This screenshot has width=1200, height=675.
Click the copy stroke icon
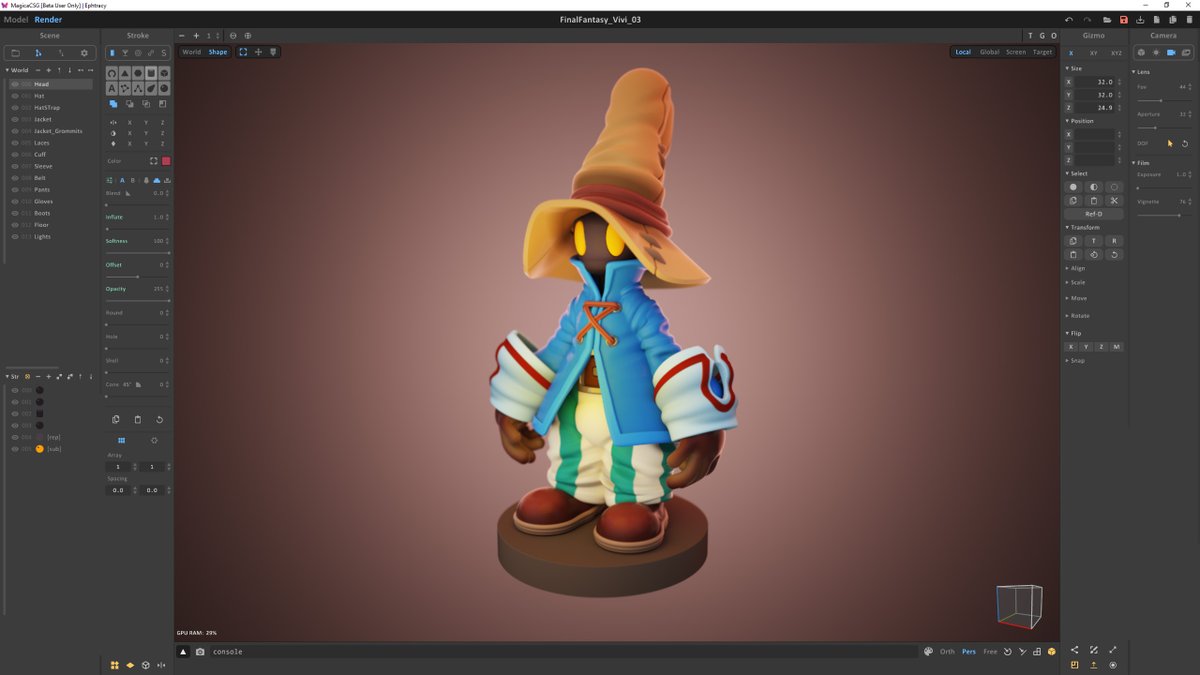pyautogui.click(x=115, y=419)
